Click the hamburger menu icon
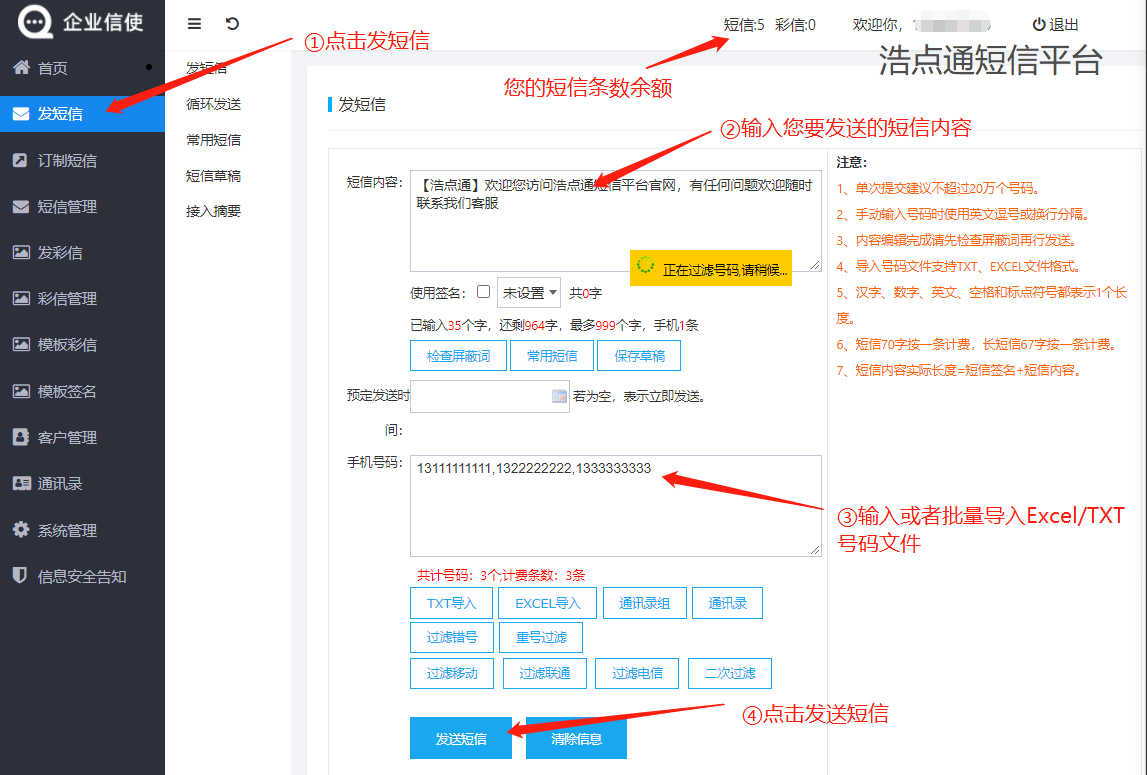1147x775 pixels. (195, 24)
